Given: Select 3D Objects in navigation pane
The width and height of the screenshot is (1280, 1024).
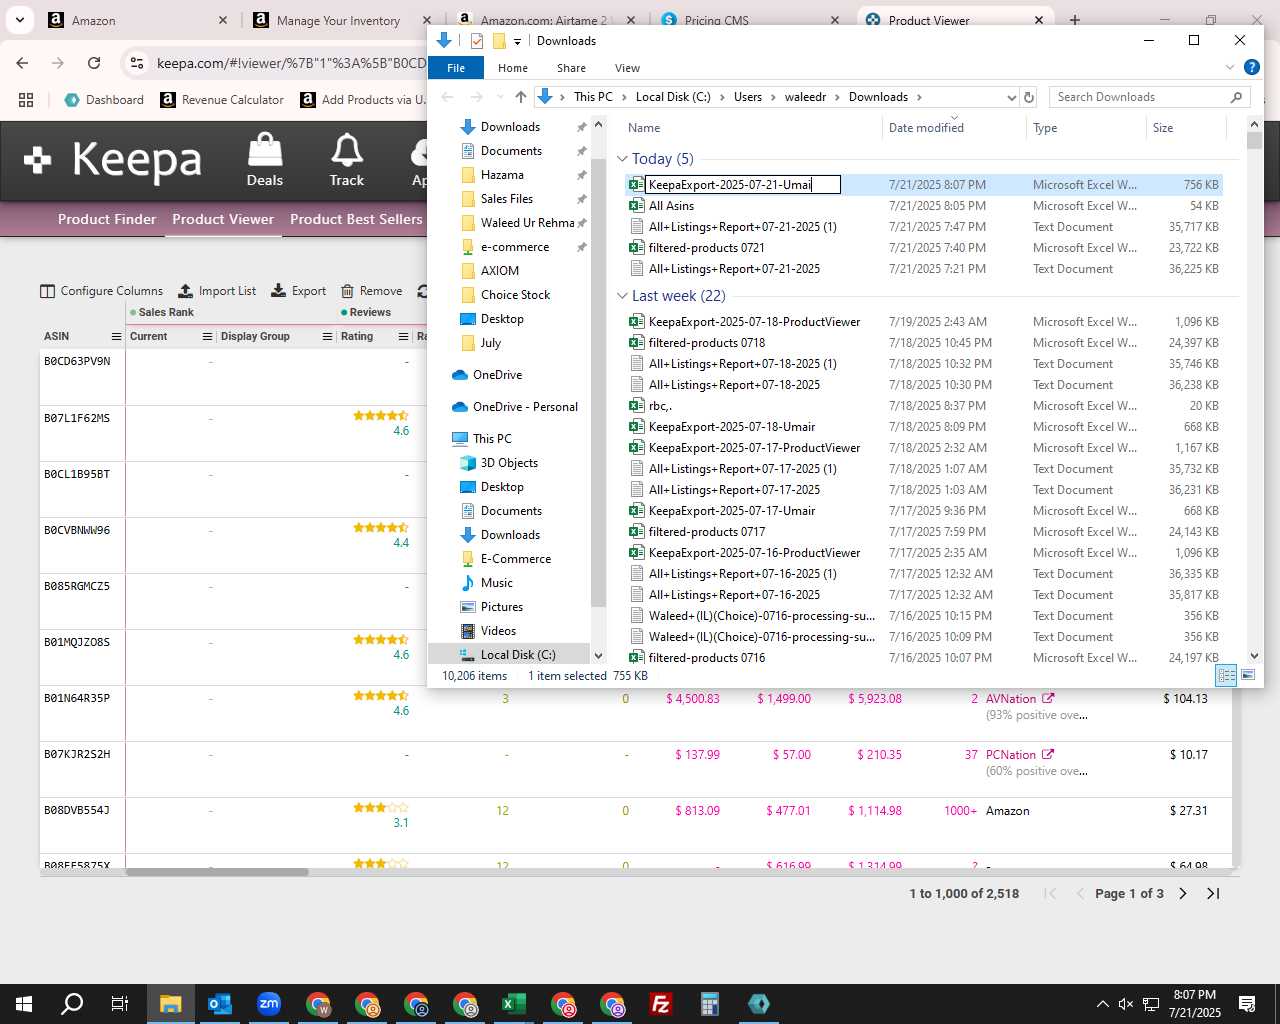Looking at the screenshot, I should pyautogui.click(x=509, y=463).
